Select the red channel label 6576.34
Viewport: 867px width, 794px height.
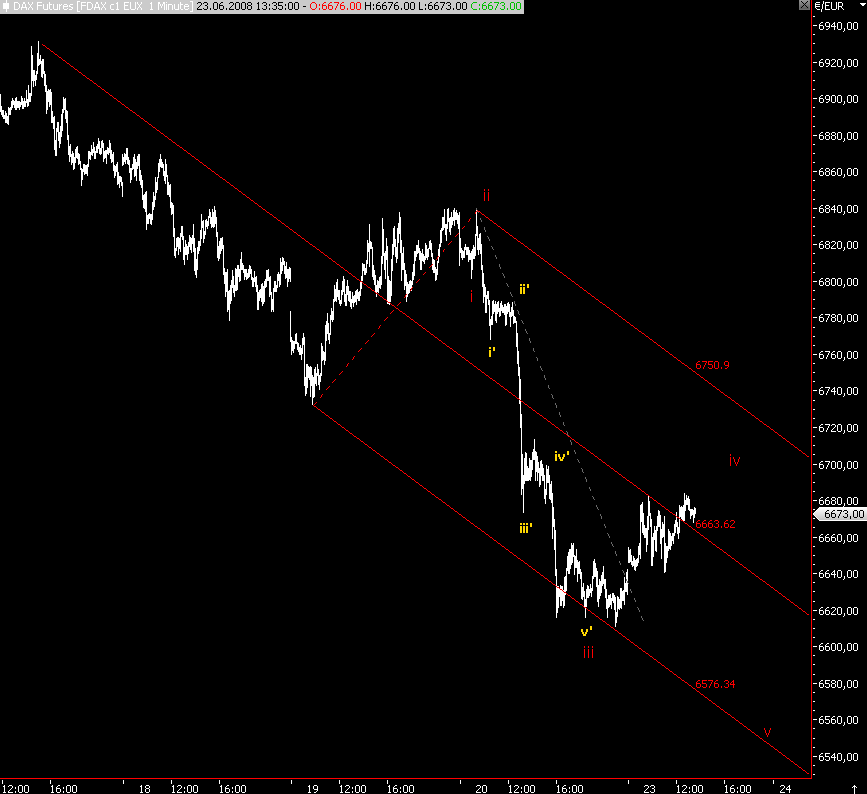pyautogui.click(x=715, y=684)
